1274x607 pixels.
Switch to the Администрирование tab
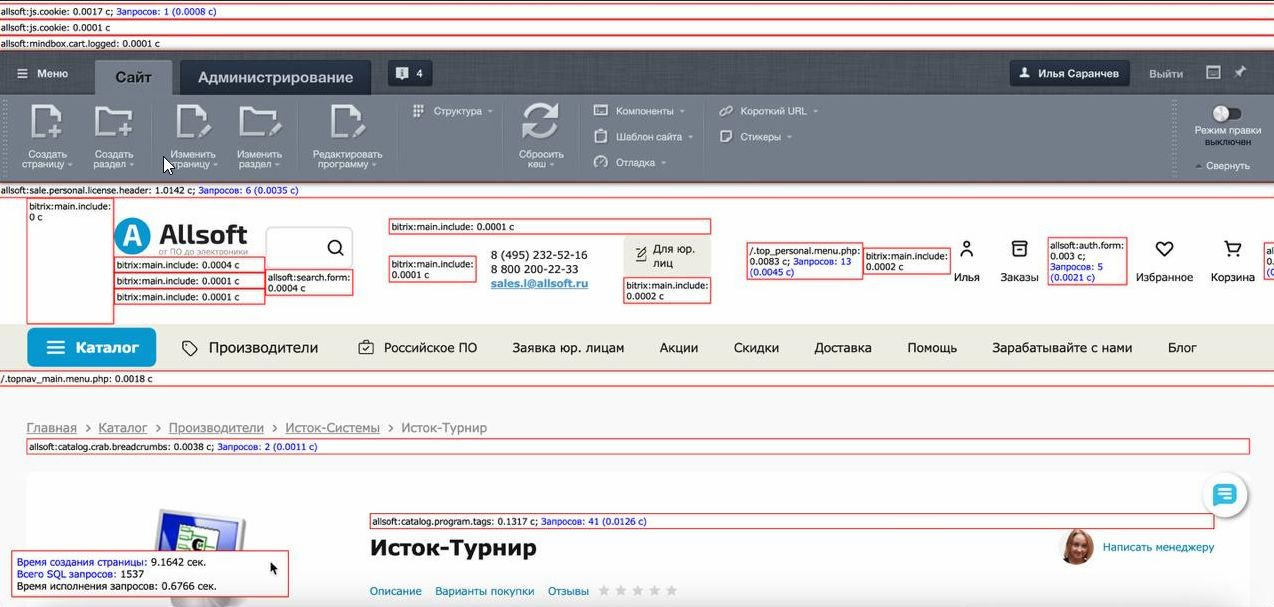point(275,77)
